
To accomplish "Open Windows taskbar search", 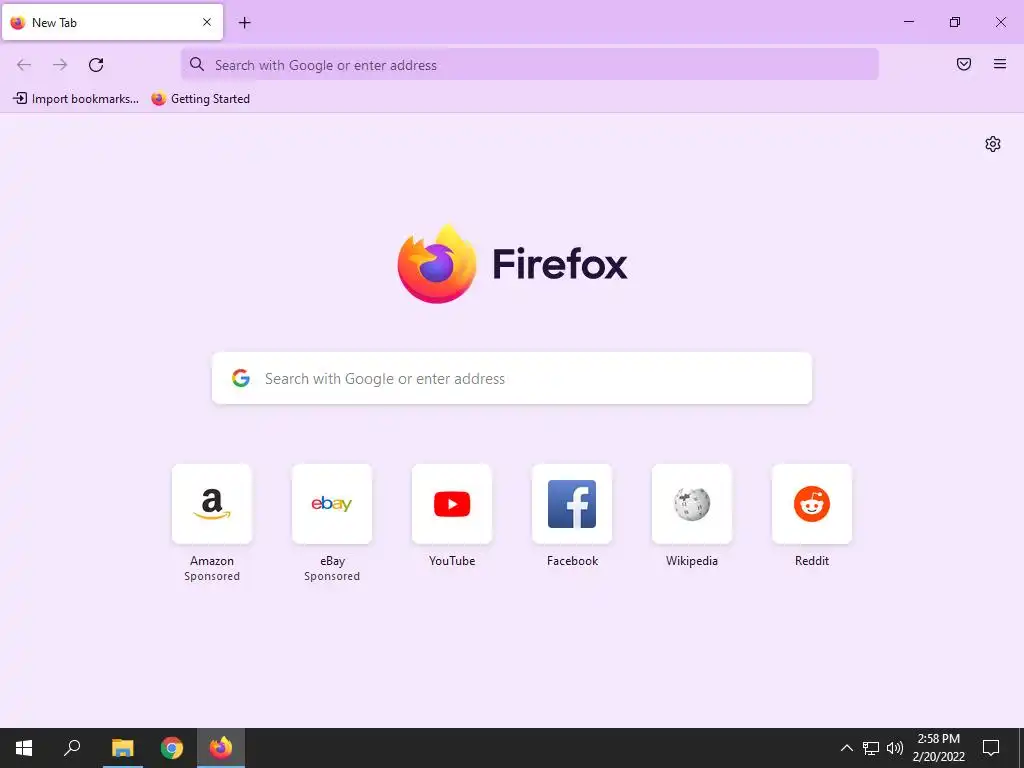I will pos(72,748).
